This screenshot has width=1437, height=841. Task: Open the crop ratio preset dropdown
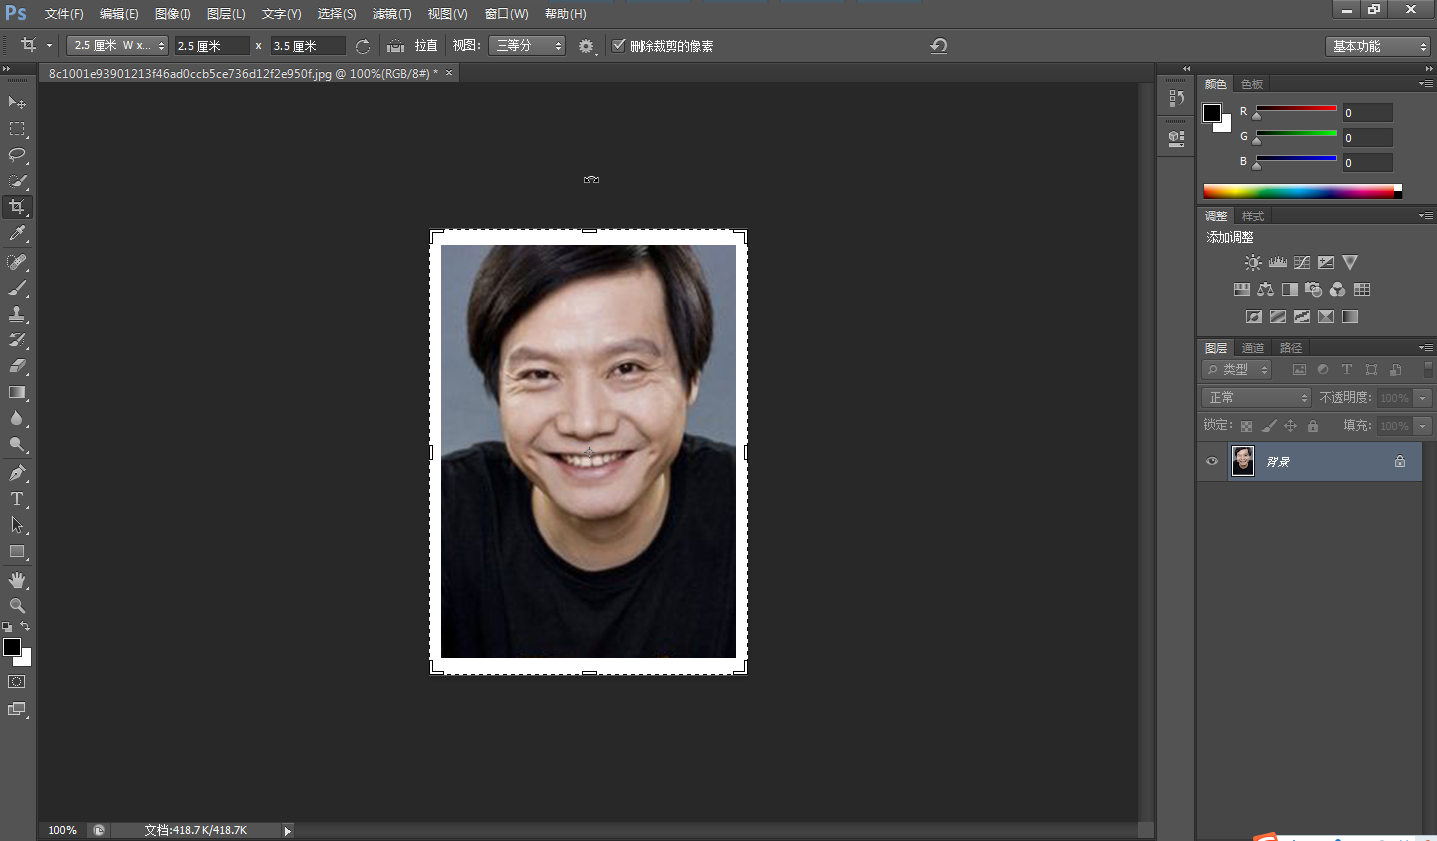[117, 46]
